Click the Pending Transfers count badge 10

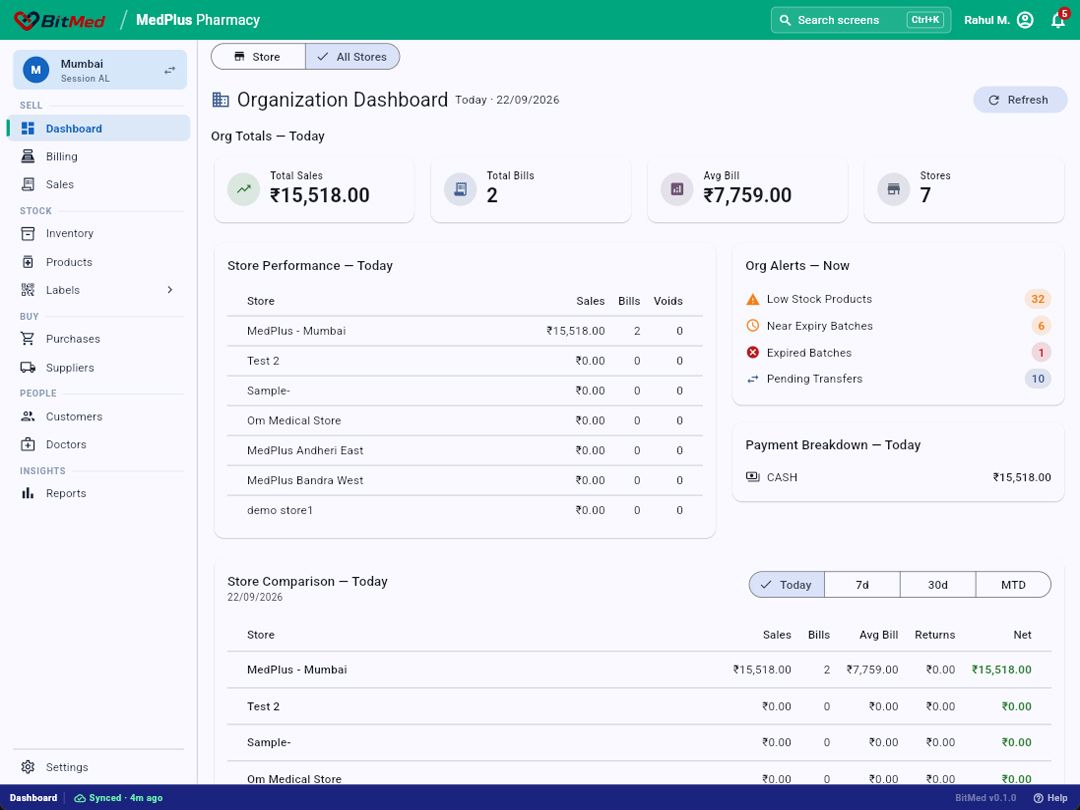(x=1037, y=379)
